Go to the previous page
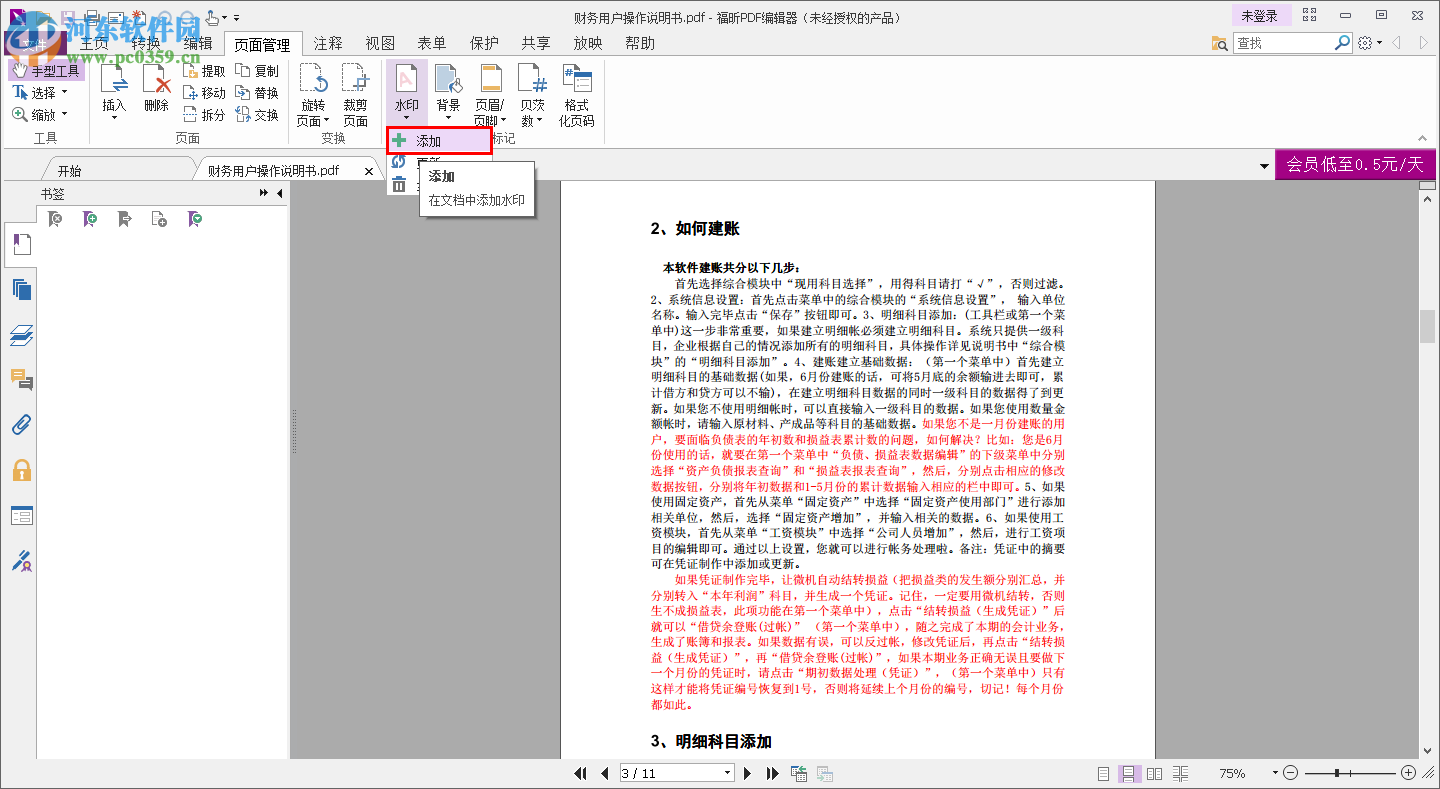Screen dimensions: 1440x789 point(604,773)
